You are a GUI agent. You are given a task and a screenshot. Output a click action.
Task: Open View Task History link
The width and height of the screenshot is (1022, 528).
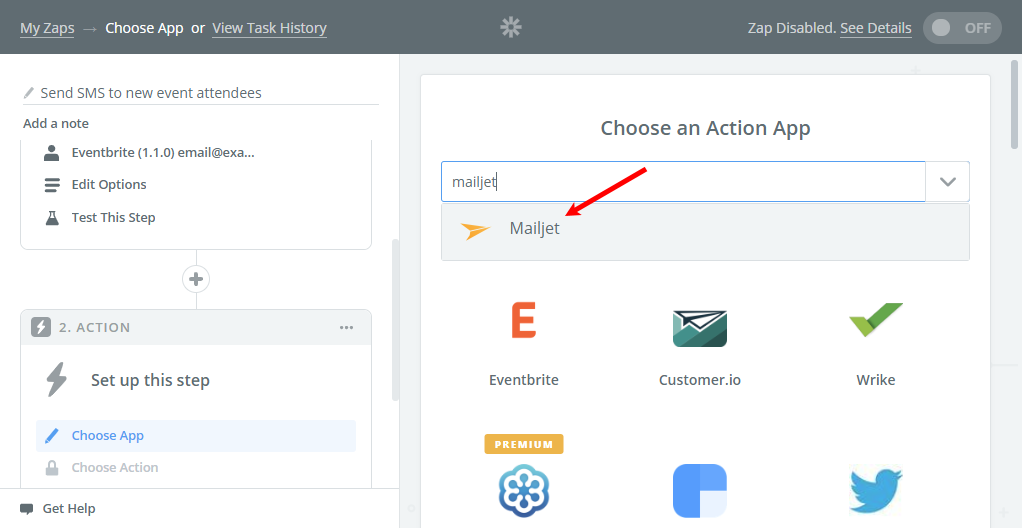click(269, 28)
